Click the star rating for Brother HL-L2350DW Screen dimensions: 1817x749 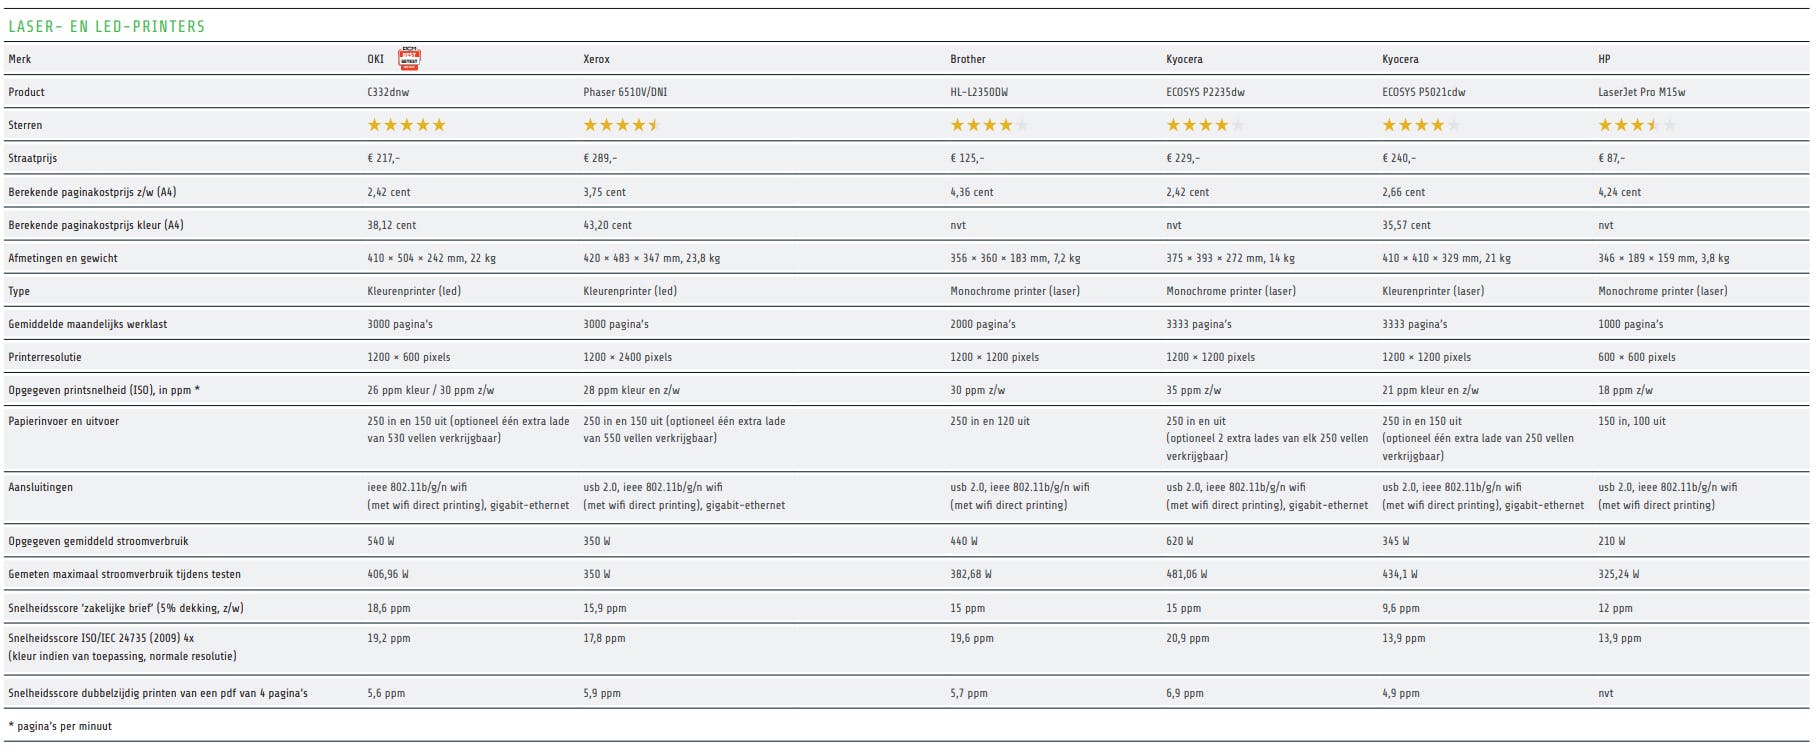coord(988,125)
